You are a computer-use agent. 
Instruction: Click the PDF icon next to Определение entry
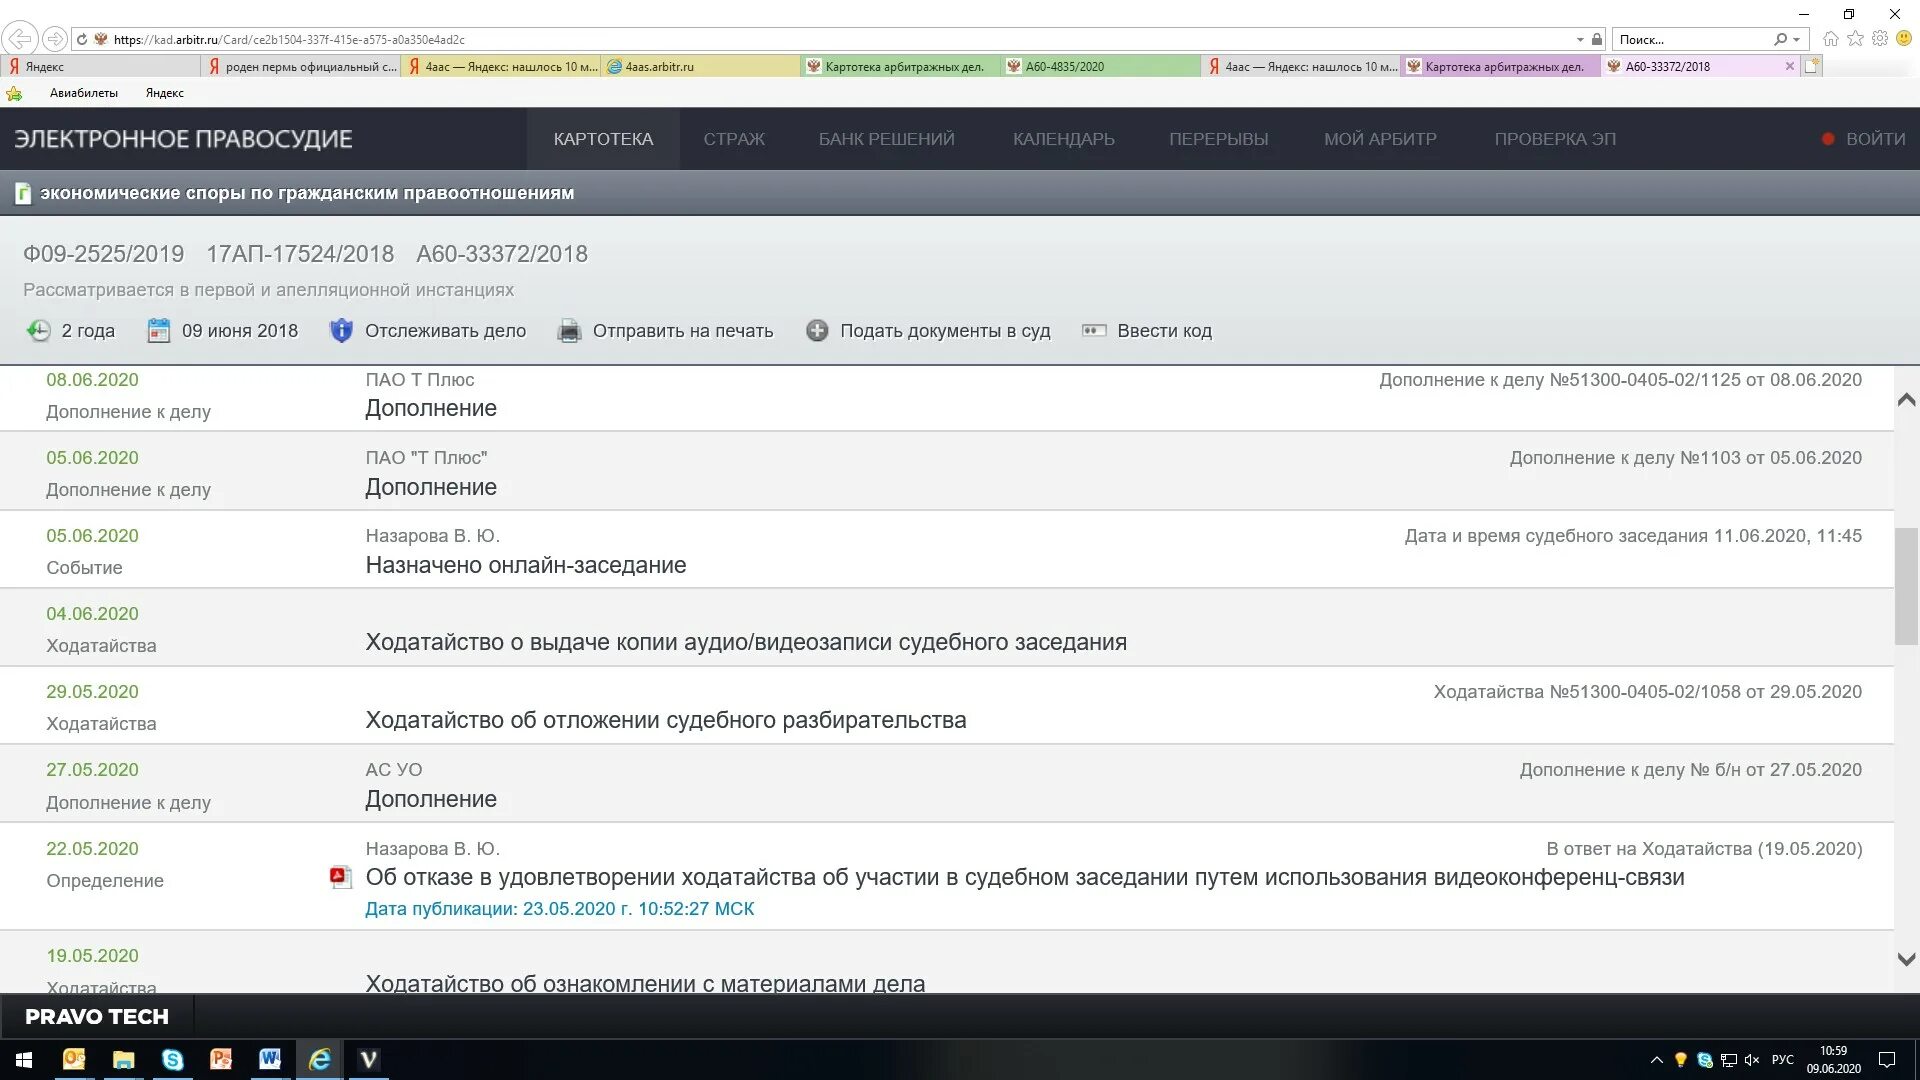point(340,877)
